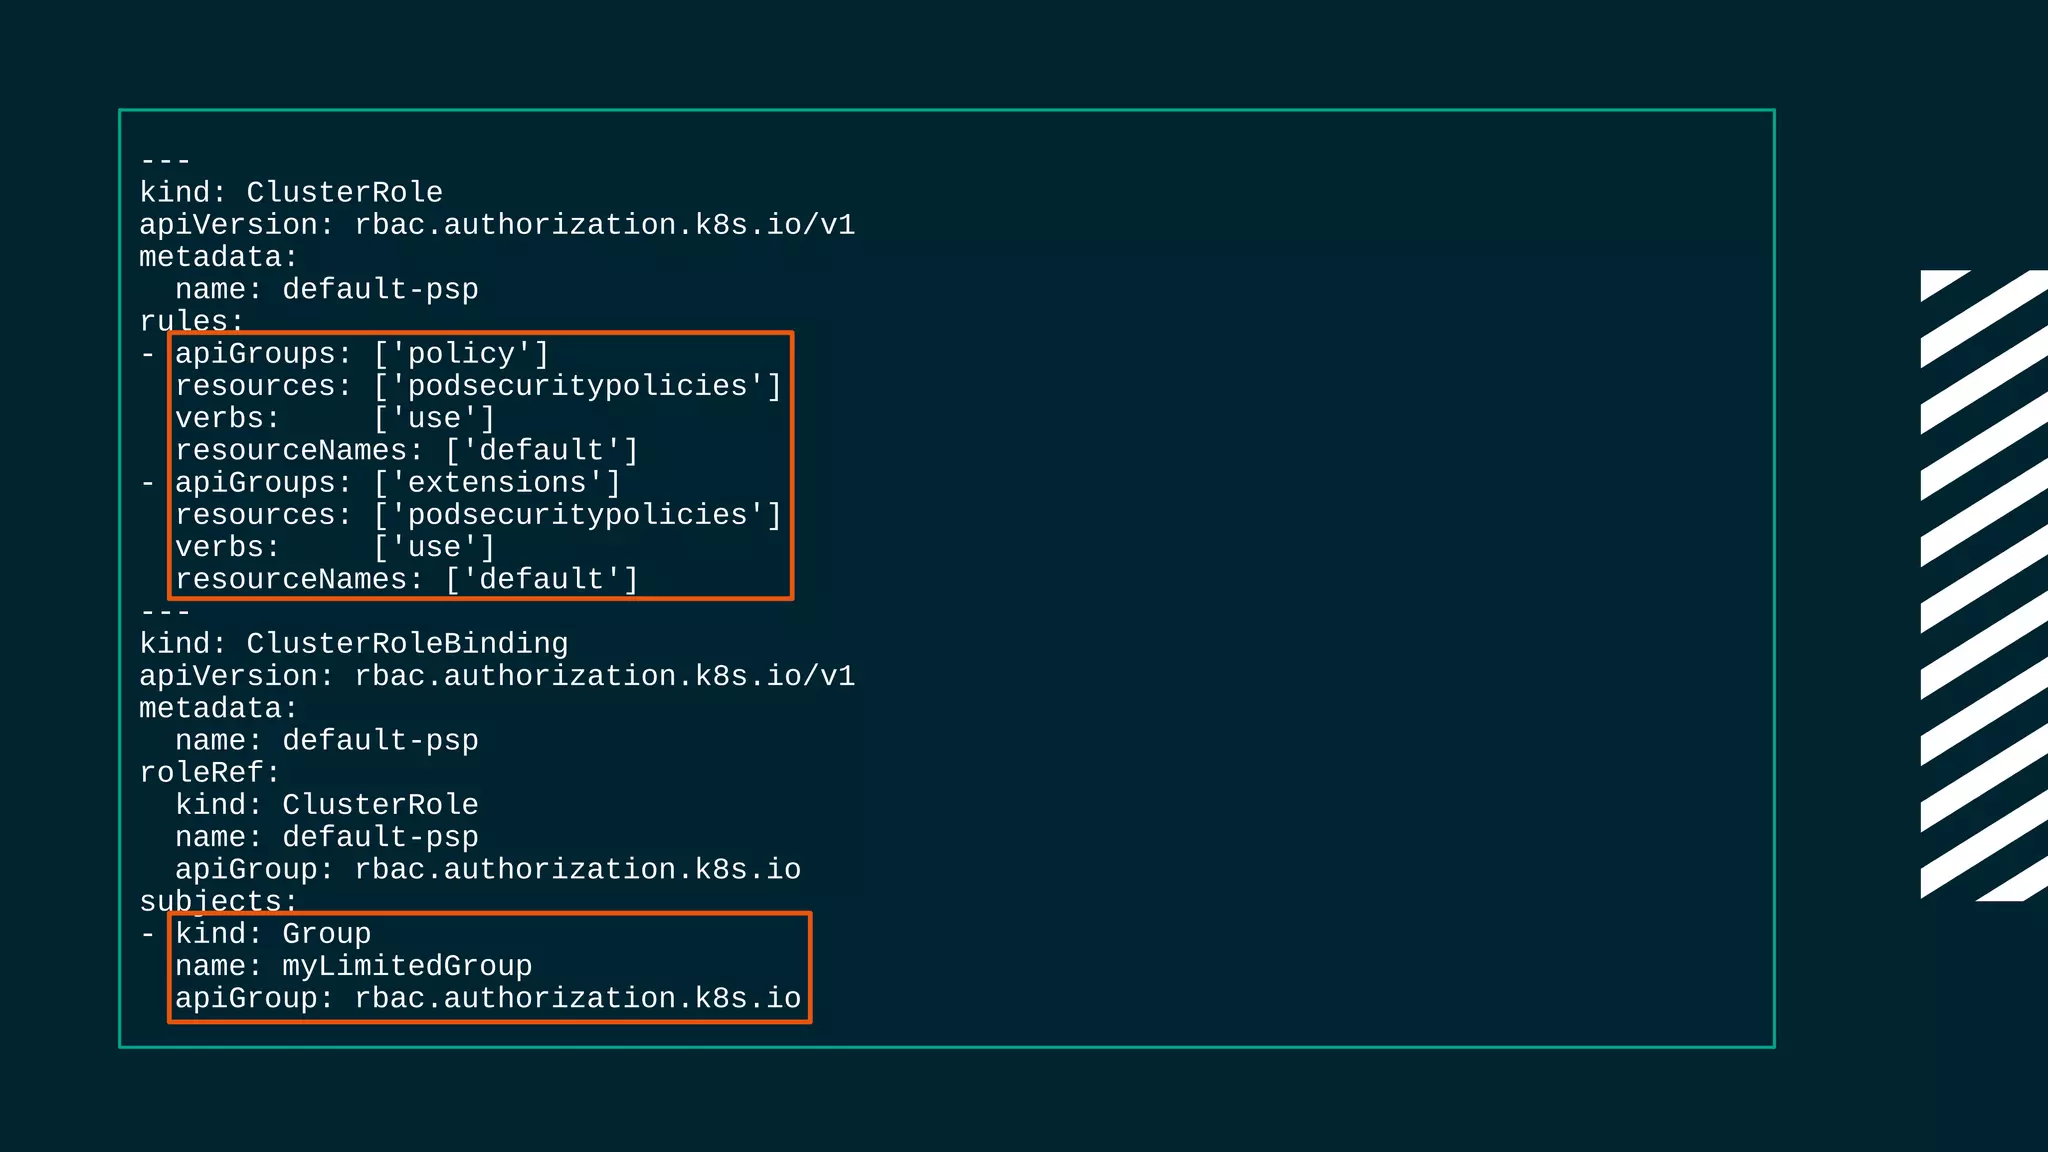The height and width of the screenshot is (1152, 2048).
Task: Click the resources line under apiGroups policy
Action: 478,386
